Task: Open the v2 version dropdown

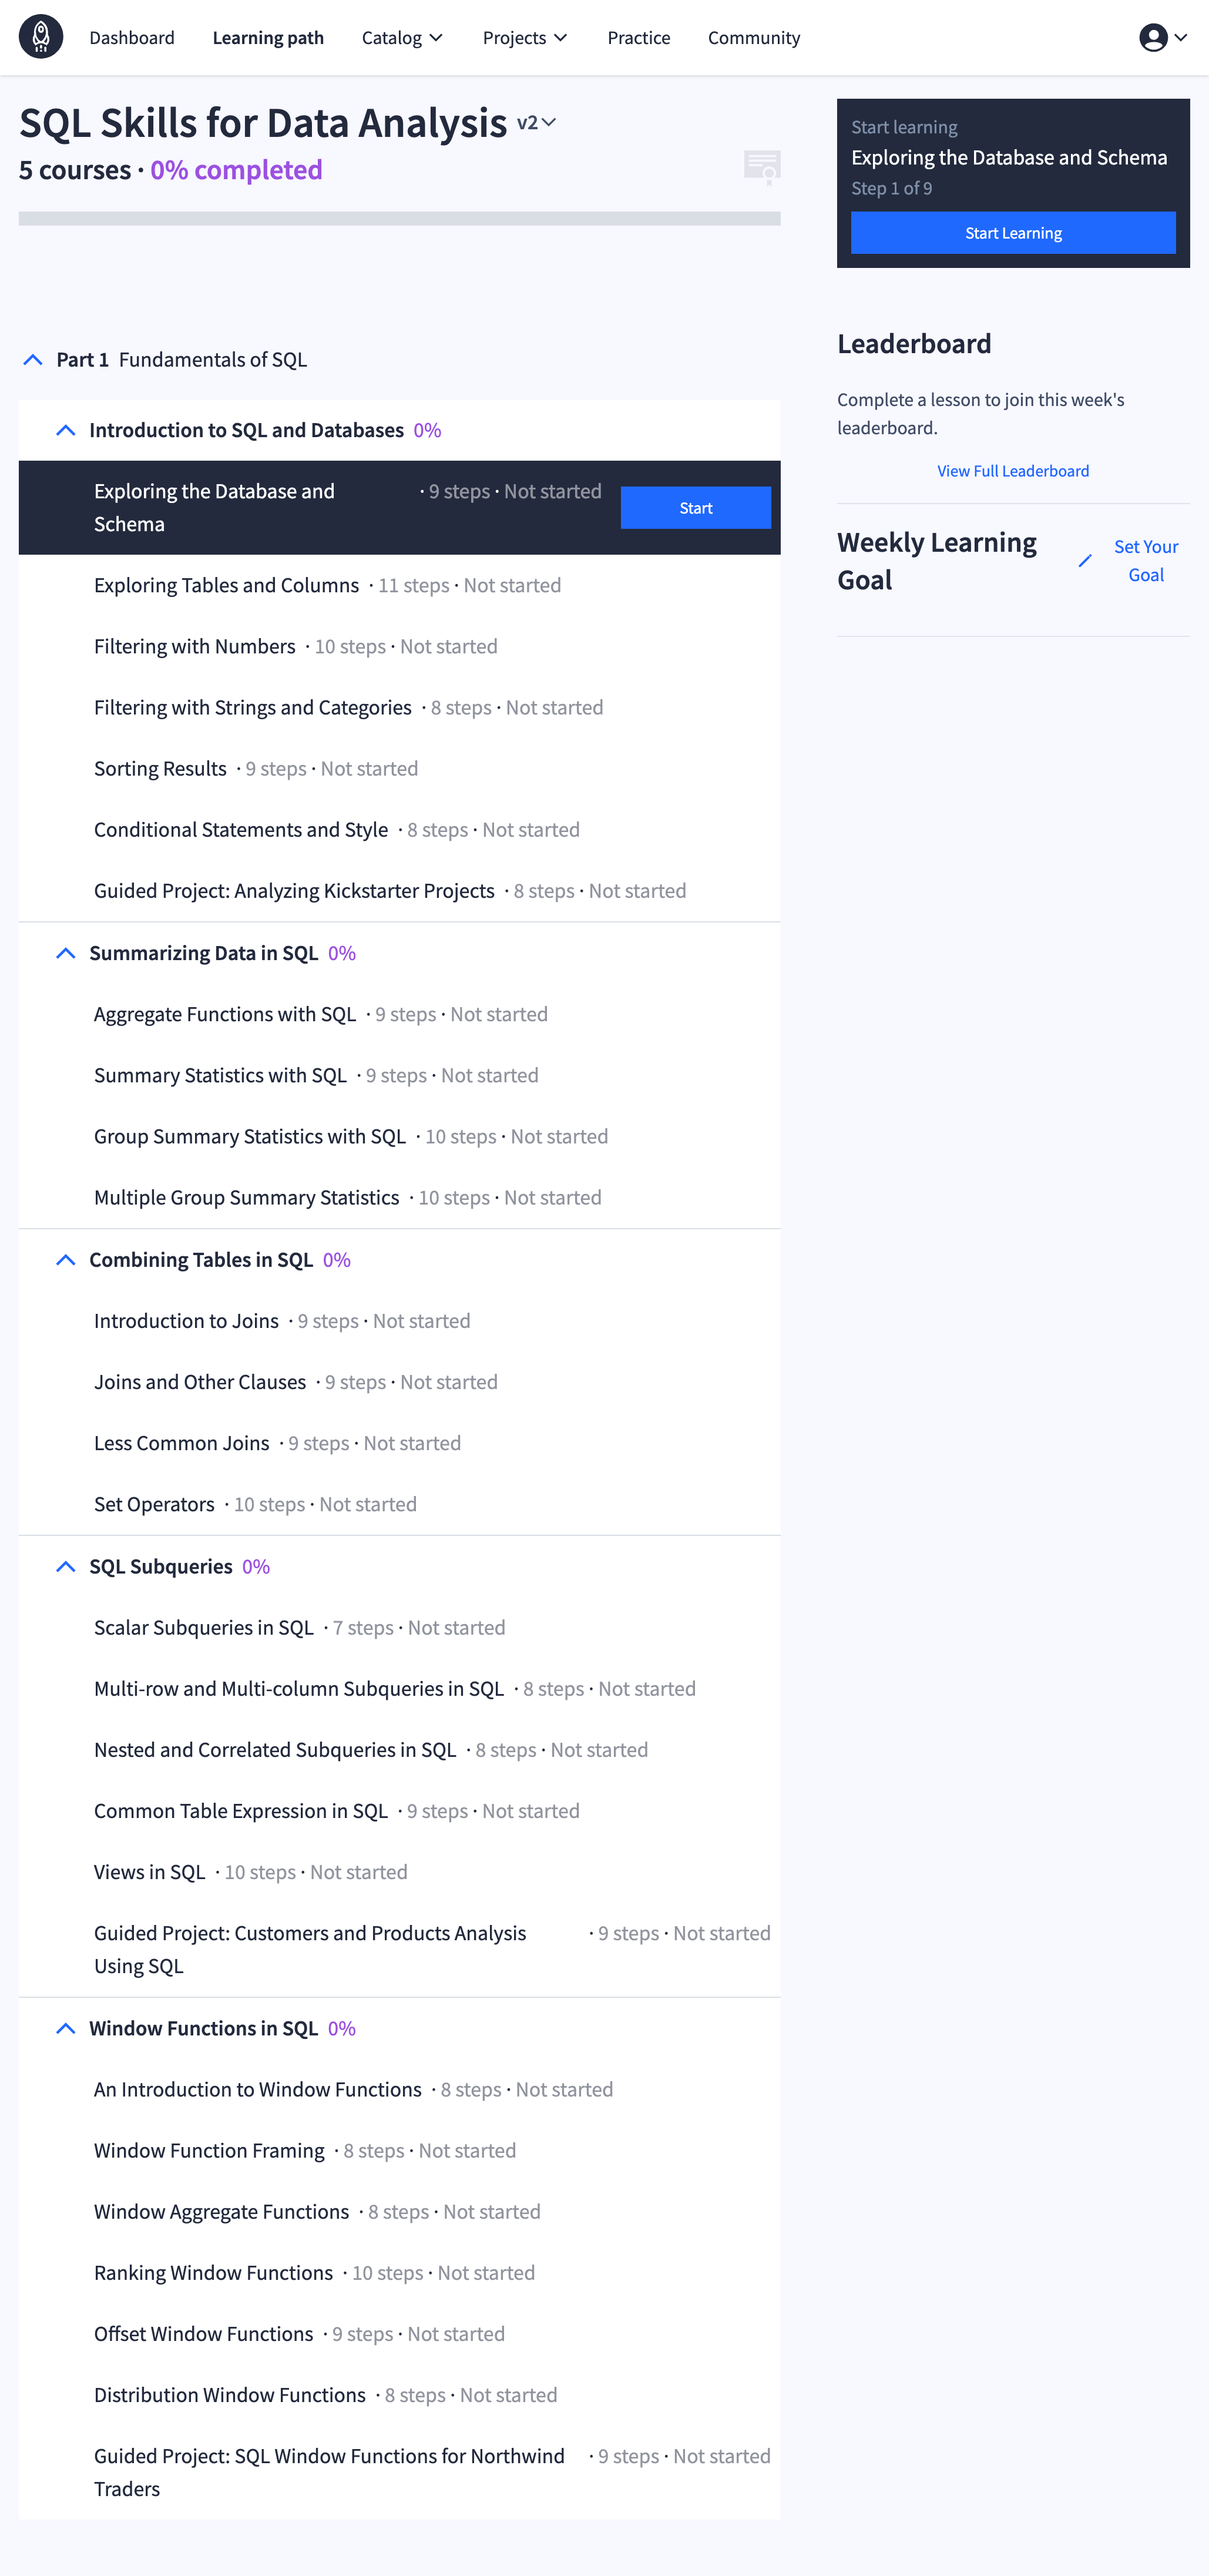Action: click(536, 123)
